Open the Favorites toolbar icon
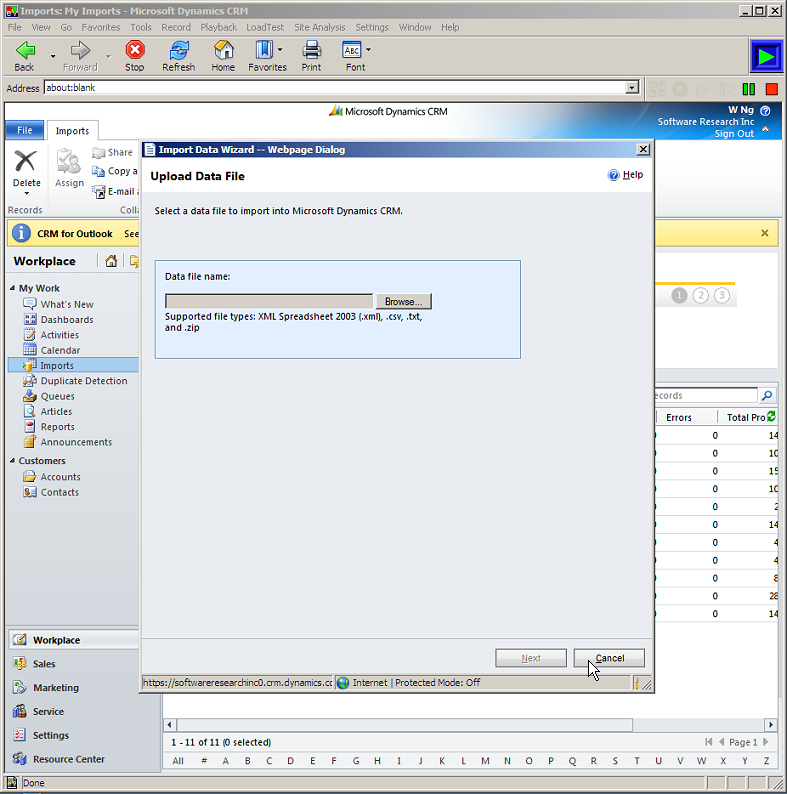This screenshot has height=794, width=787. pos(264,50)
